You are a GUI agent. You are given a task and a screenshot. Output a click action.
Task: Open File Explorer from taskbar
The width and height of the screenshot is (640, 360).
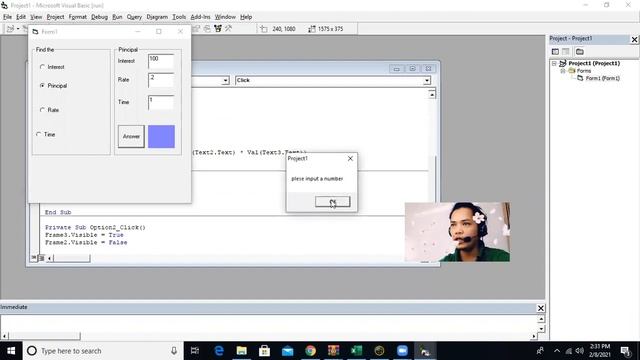pos(242,351)
